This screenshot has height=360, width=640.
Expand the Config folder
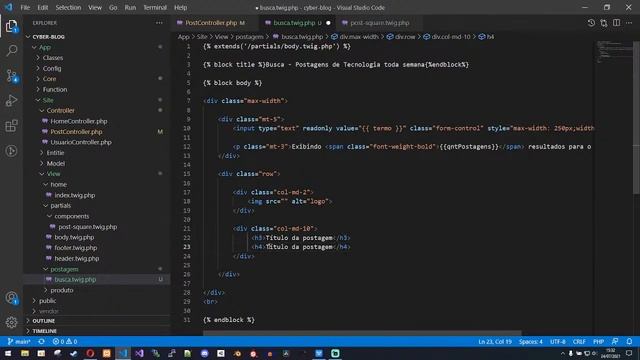point(52,68)
